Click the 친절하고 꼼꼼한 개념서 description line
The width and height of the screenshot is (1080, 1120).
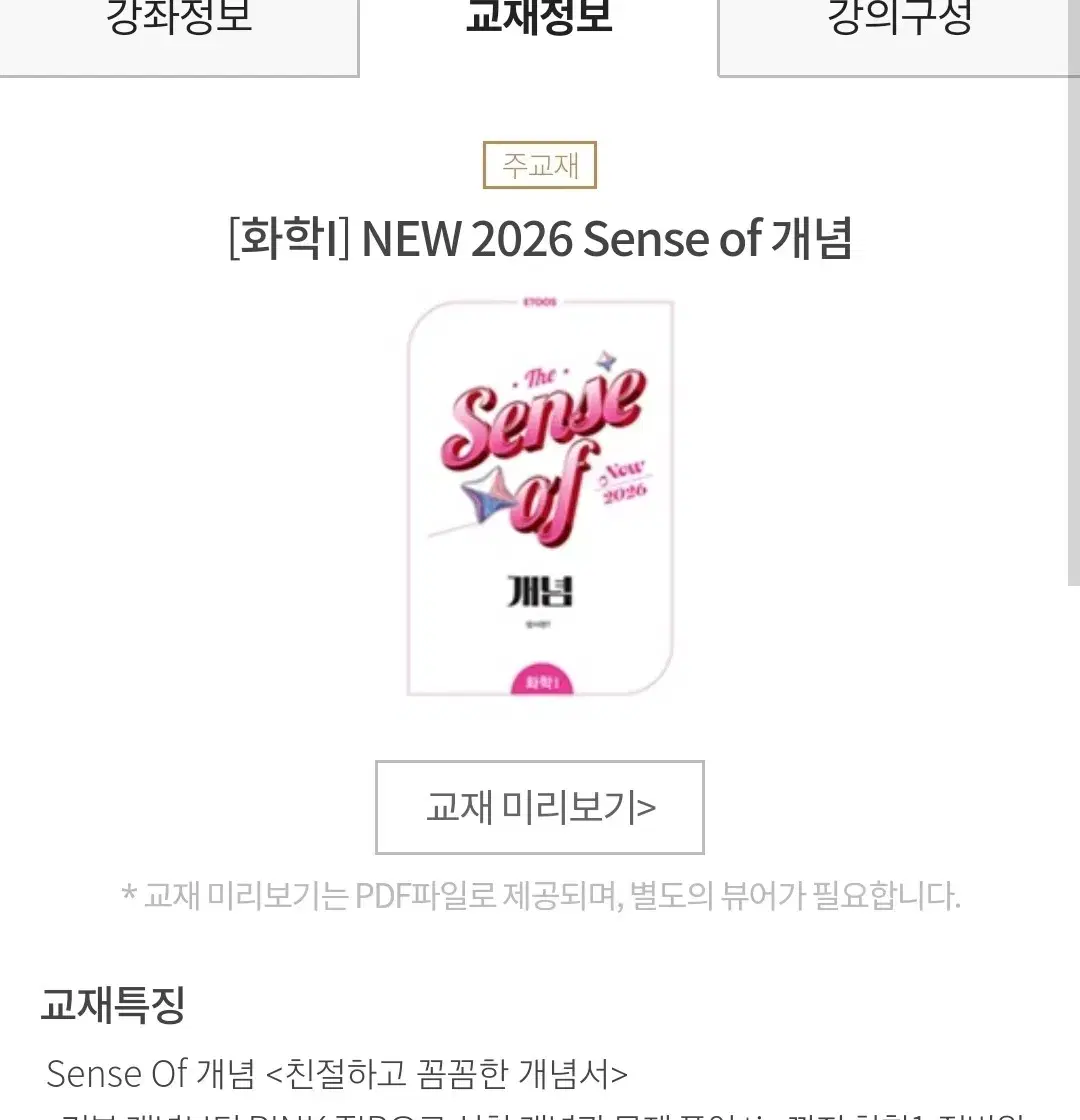point(337,1073)
